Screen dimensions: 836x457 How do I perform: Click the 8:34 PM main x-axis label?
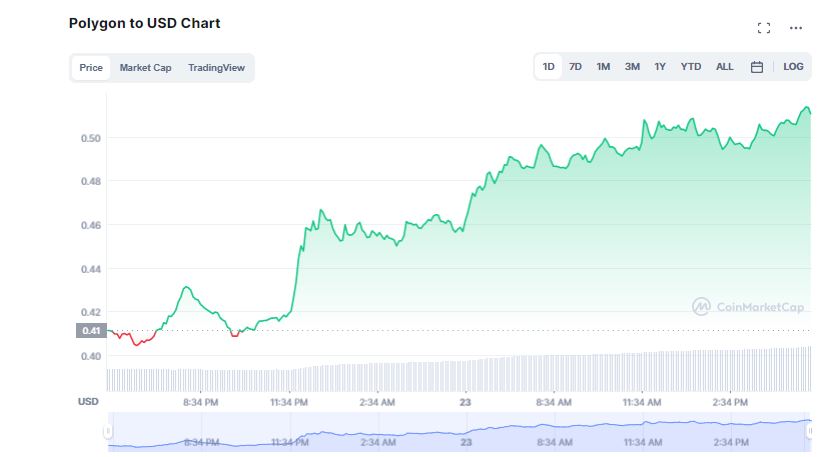[200, 402]
